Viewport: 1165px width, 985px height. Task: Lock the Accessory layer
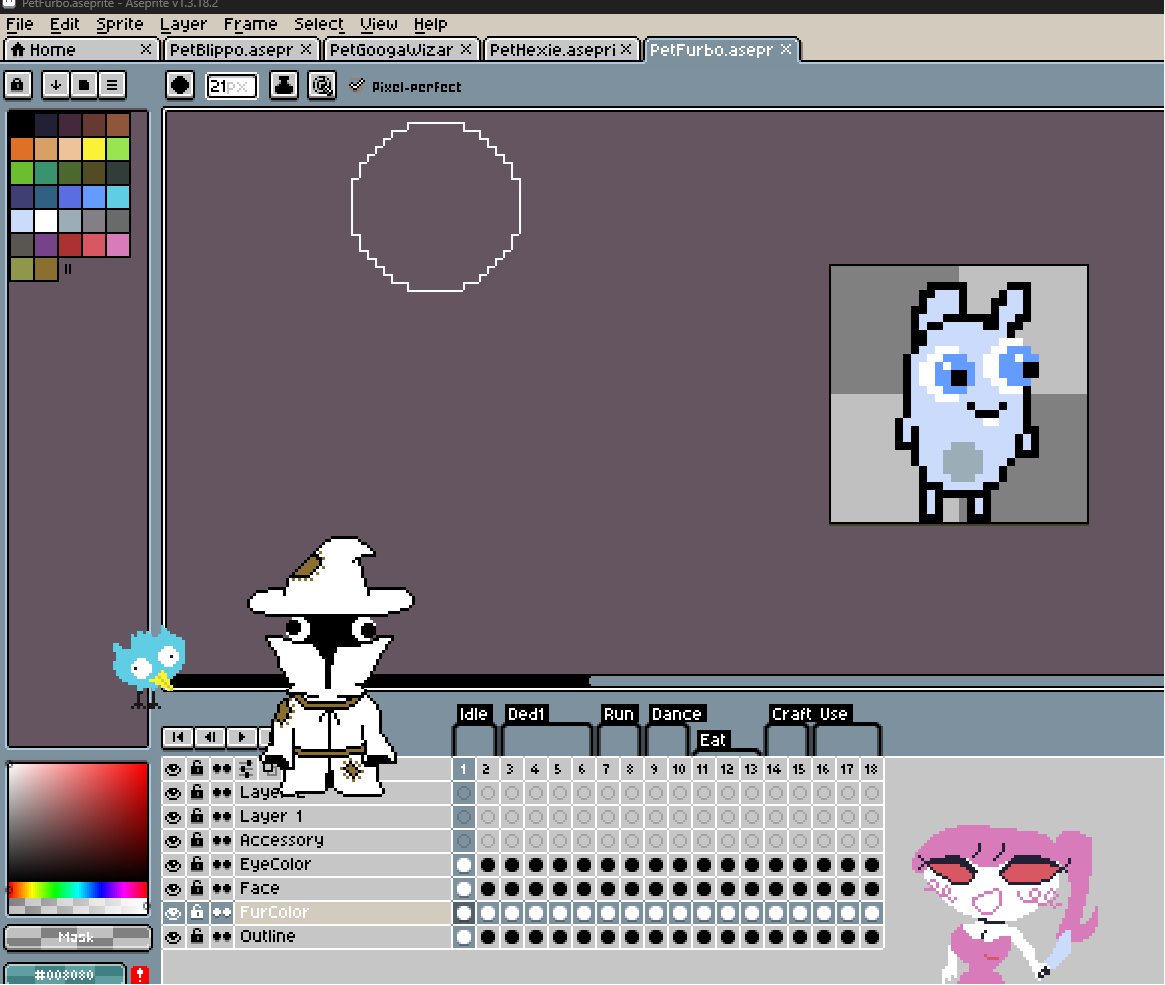197,840
